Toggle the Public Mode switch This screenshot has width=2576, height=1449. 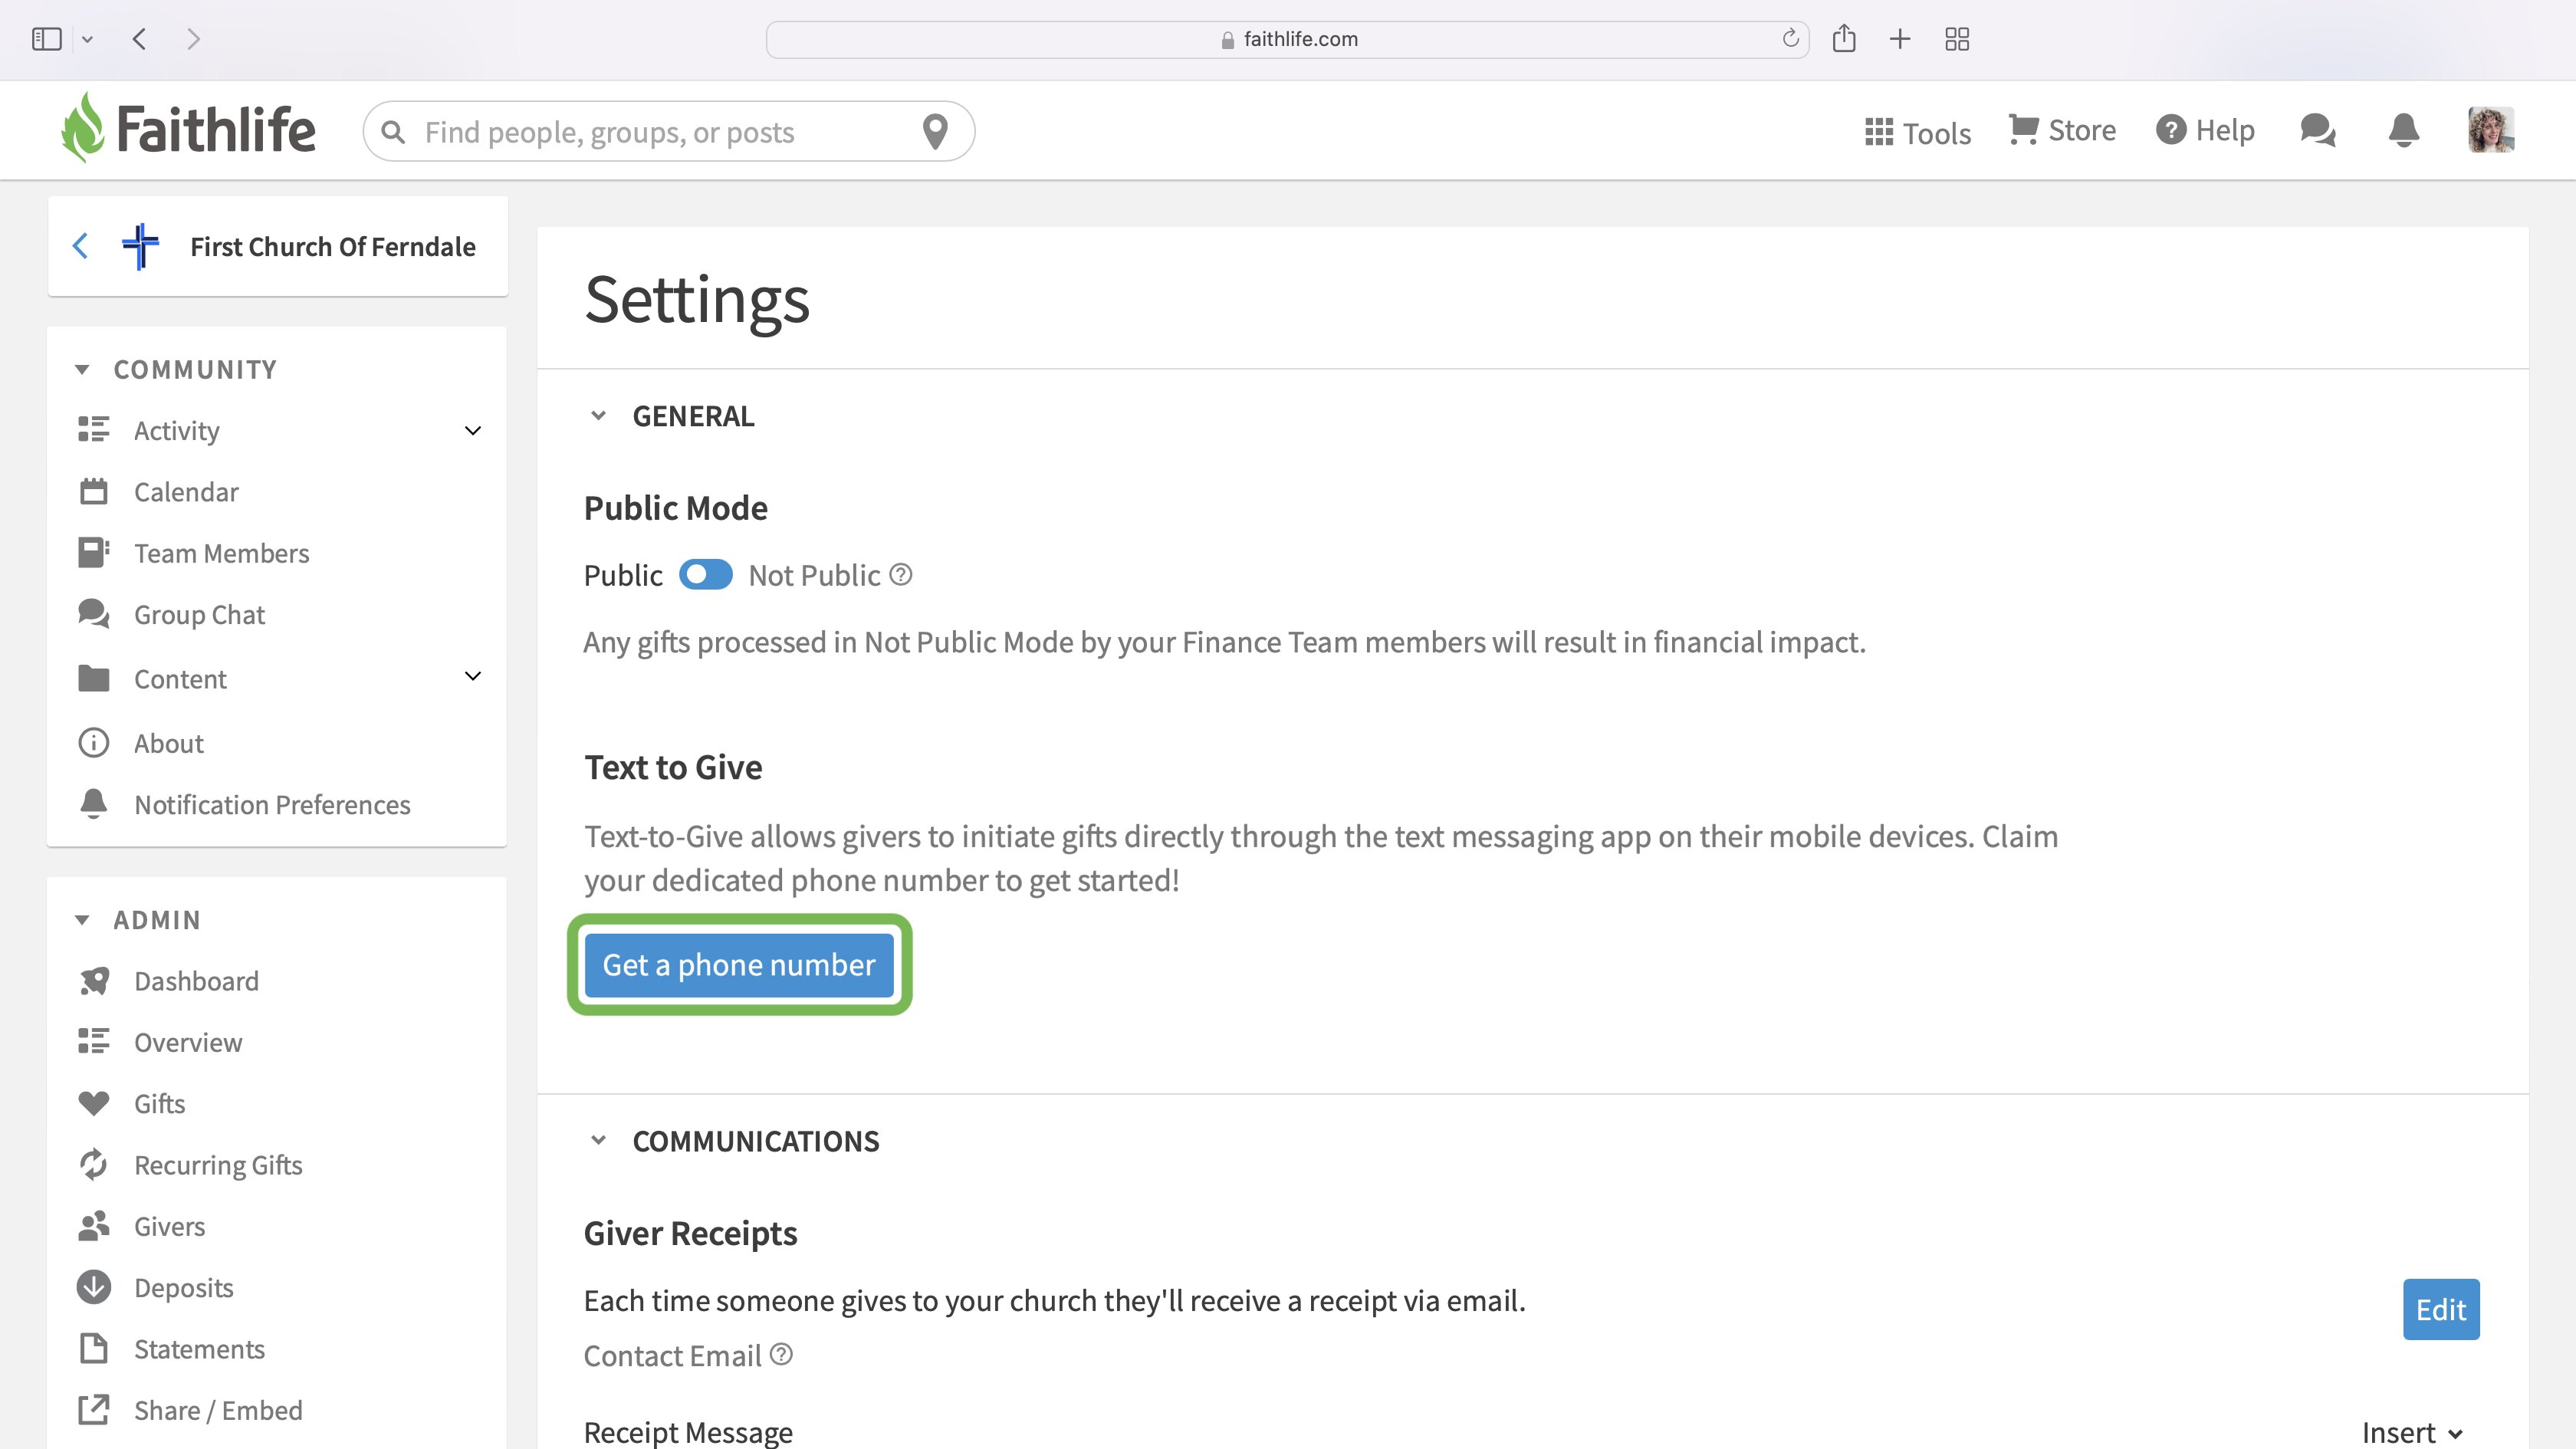pos(706,575)
